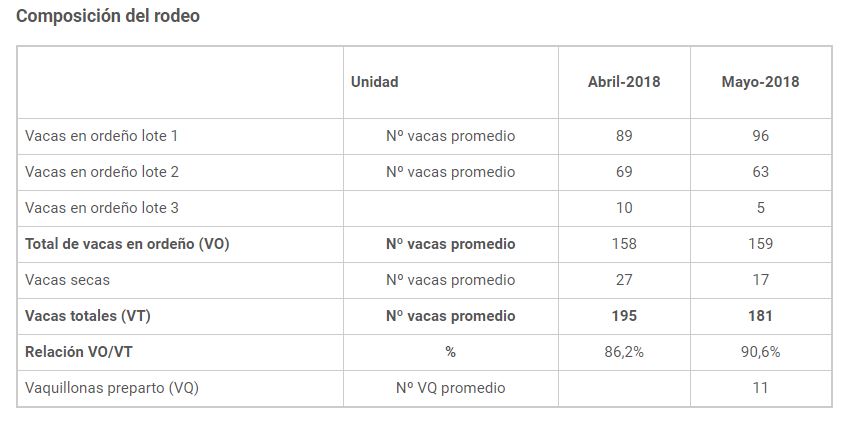Click 'Vaquillonas preparto (VQ)' row label
This screenshot has height=425, width=855.
(x=112, y=388)
